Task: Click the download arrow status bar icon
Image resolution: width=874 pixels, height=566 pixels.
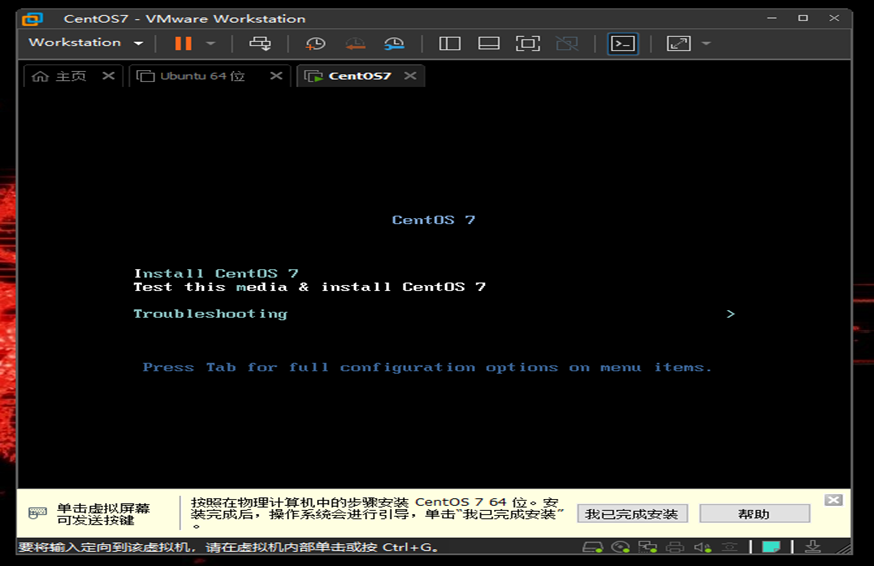Action: pos(813,547)
